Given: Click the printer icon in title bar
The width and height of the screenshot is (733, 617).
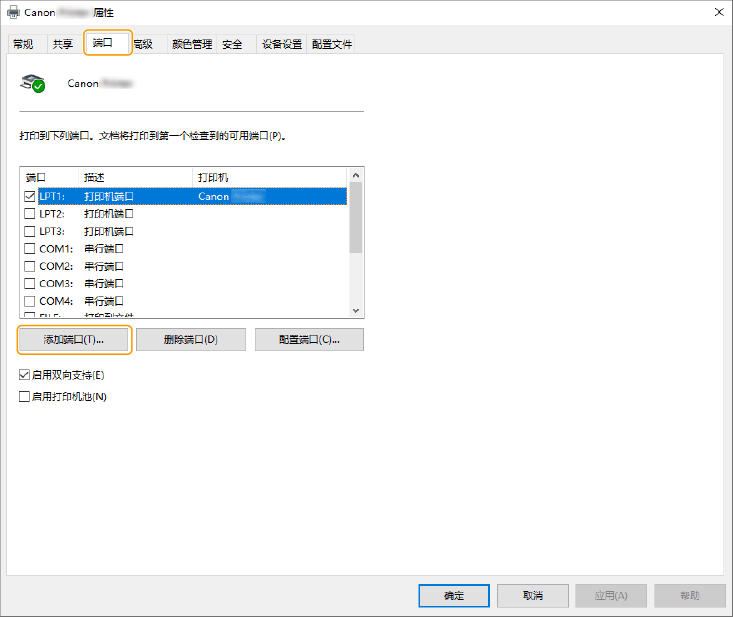Looking at the screenshot, I should [x=13, y=12].
